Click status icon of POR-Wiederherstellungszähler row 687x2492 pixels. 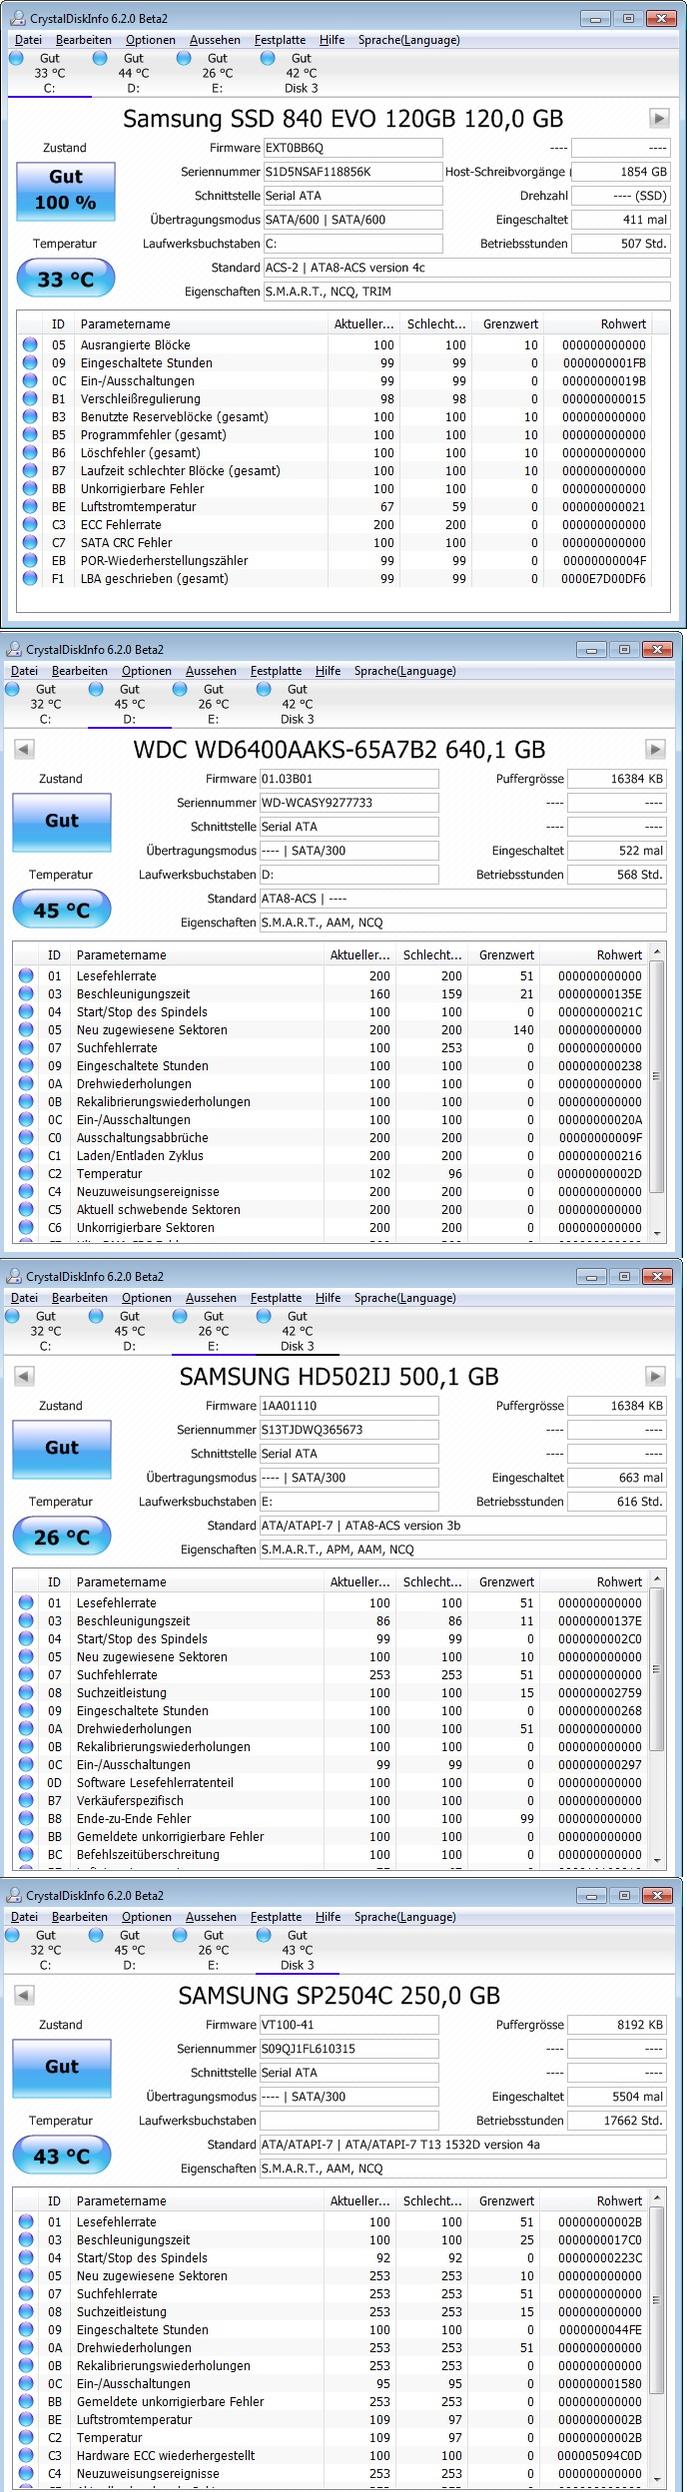[x=30, y=561]
